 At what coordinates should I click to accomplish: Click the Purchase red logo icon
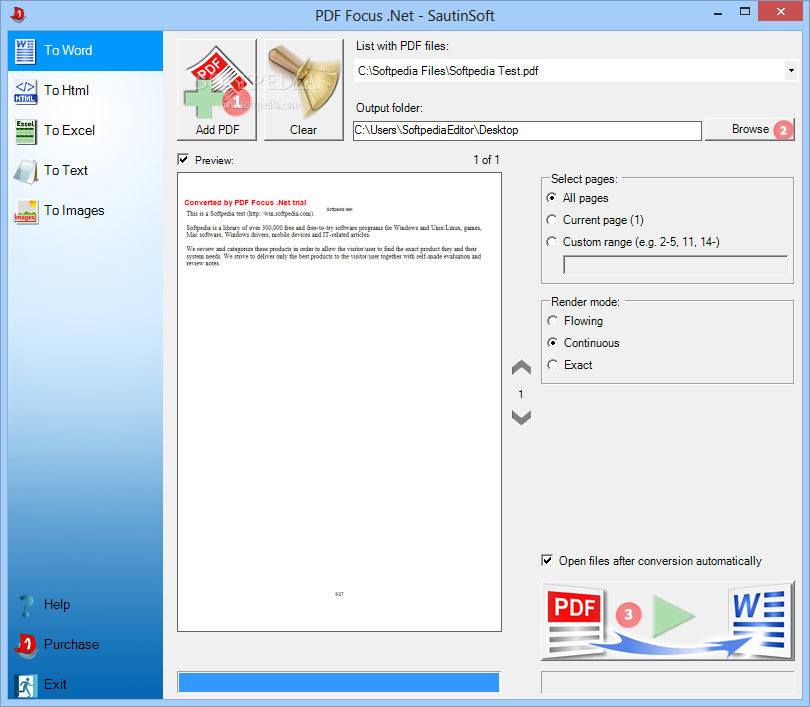tap(26, 646)
